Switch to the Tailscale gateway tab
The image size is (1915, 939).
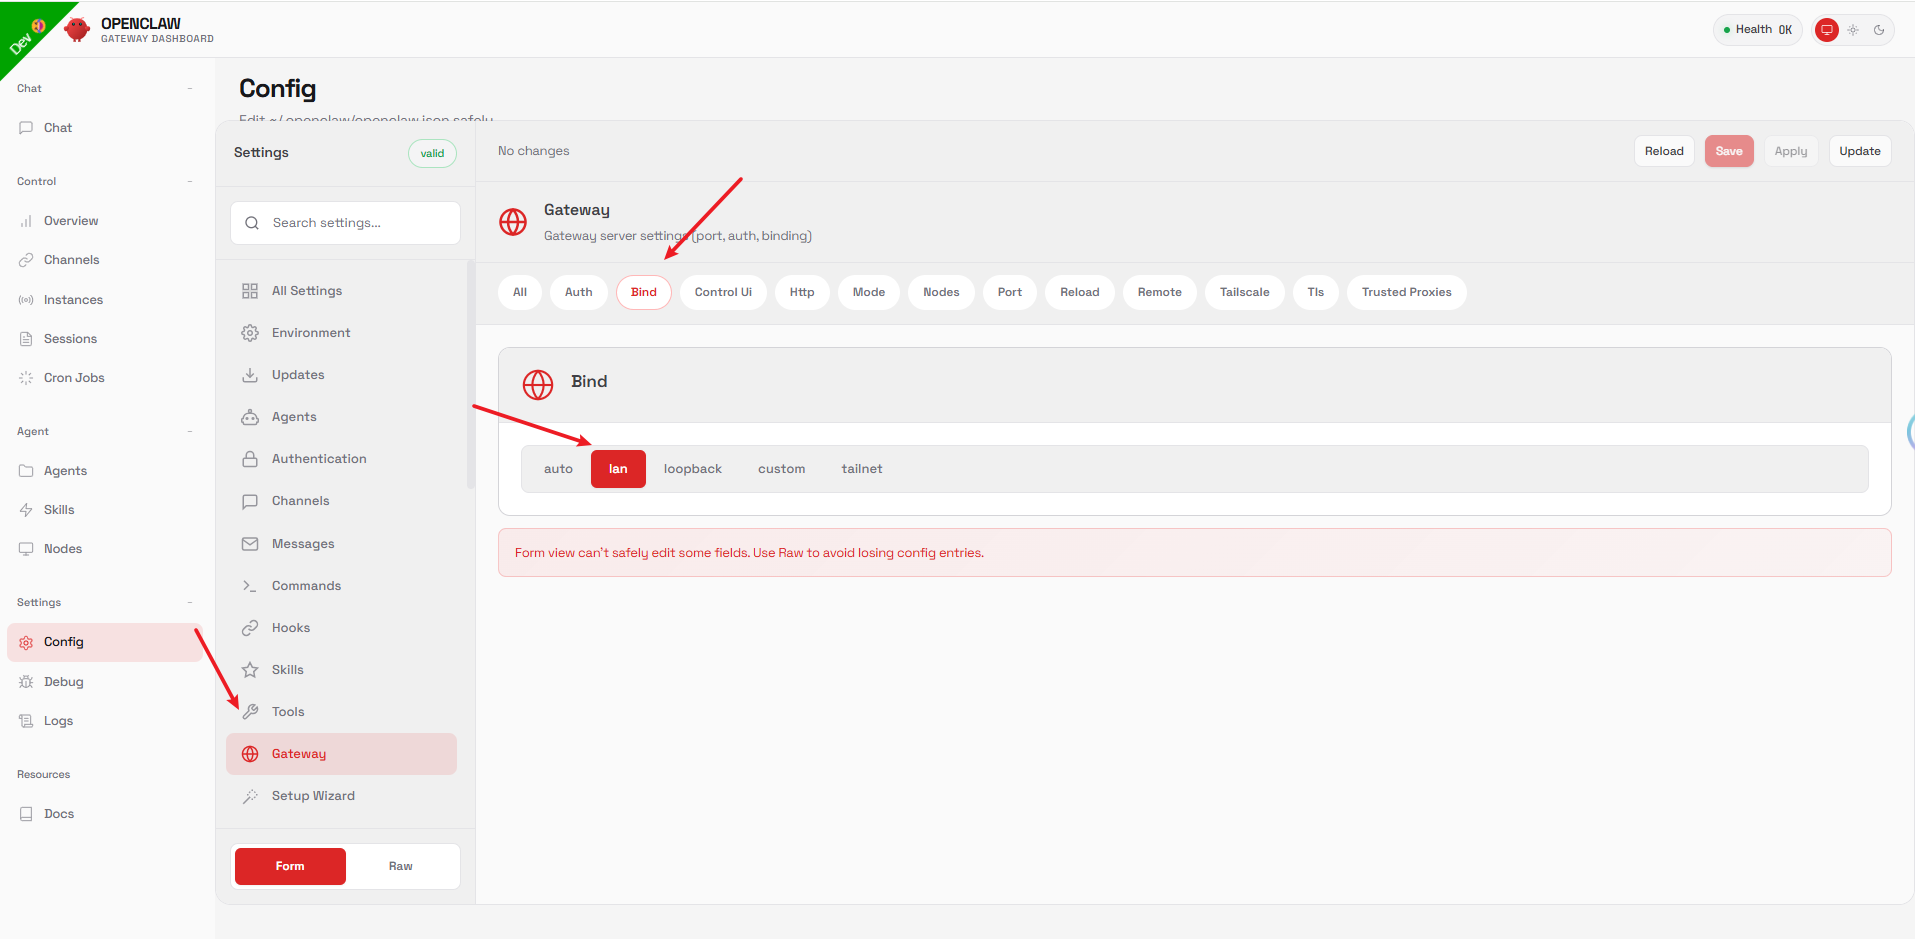tap(1244, 292)
